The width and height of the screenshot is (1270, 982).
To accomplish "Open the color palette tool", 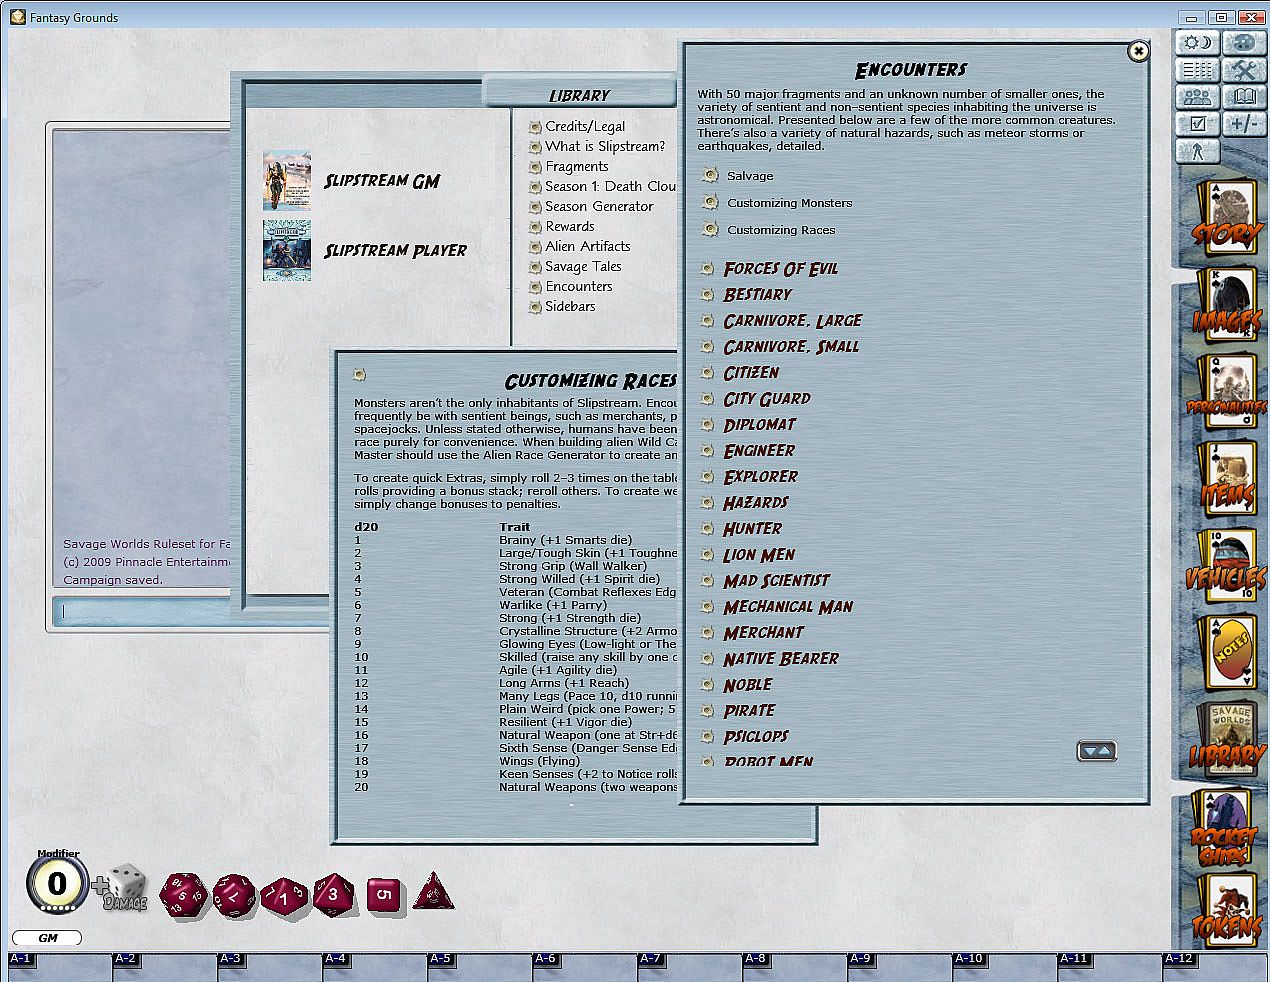I will (x=1244, y=43).
